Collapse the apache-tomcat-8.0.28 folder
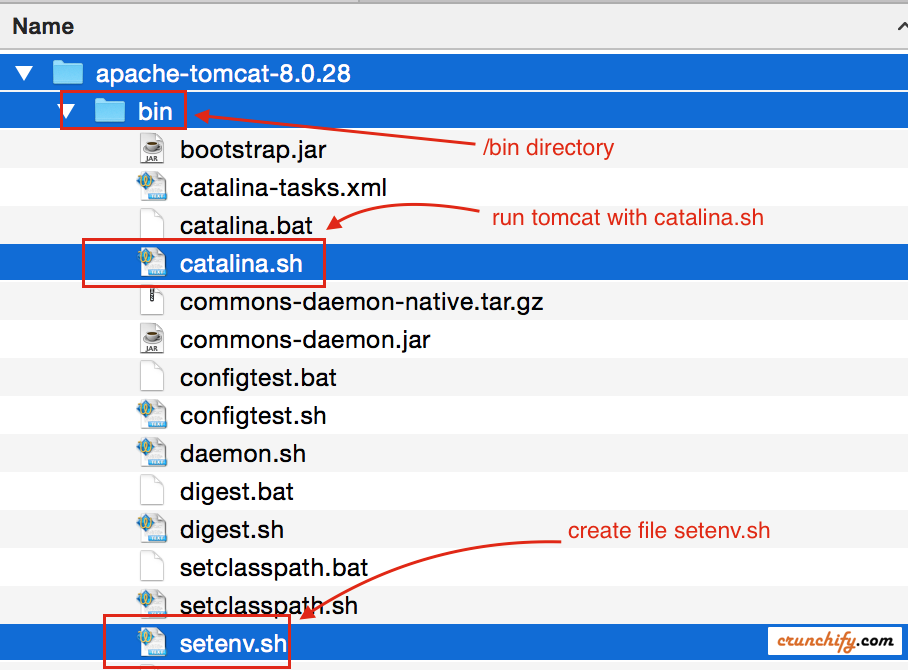The width and height of the screenshot is (908, 670). 24,74
